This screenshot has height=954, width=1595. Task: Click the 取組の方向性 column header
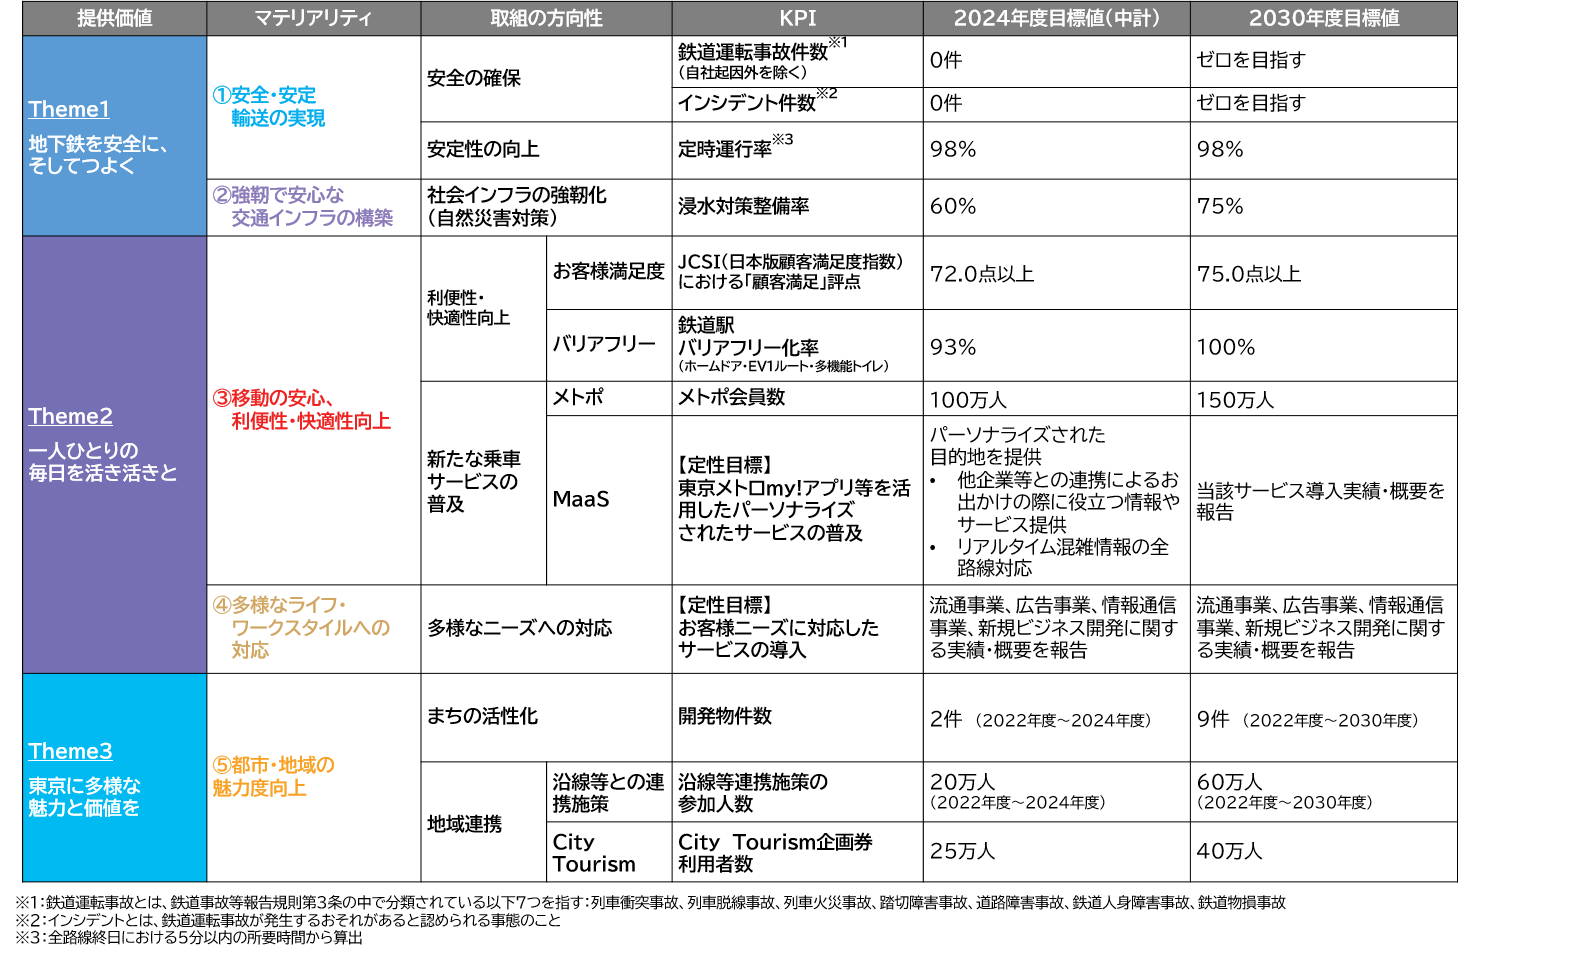(546, 18)
